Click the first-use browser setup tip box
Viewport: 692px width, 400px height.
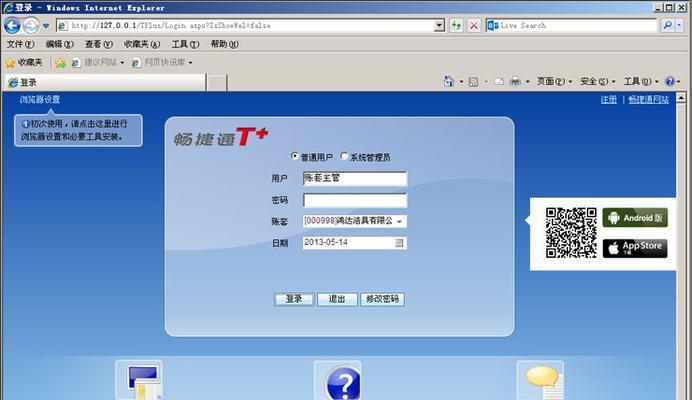click(x=78, y=130)
